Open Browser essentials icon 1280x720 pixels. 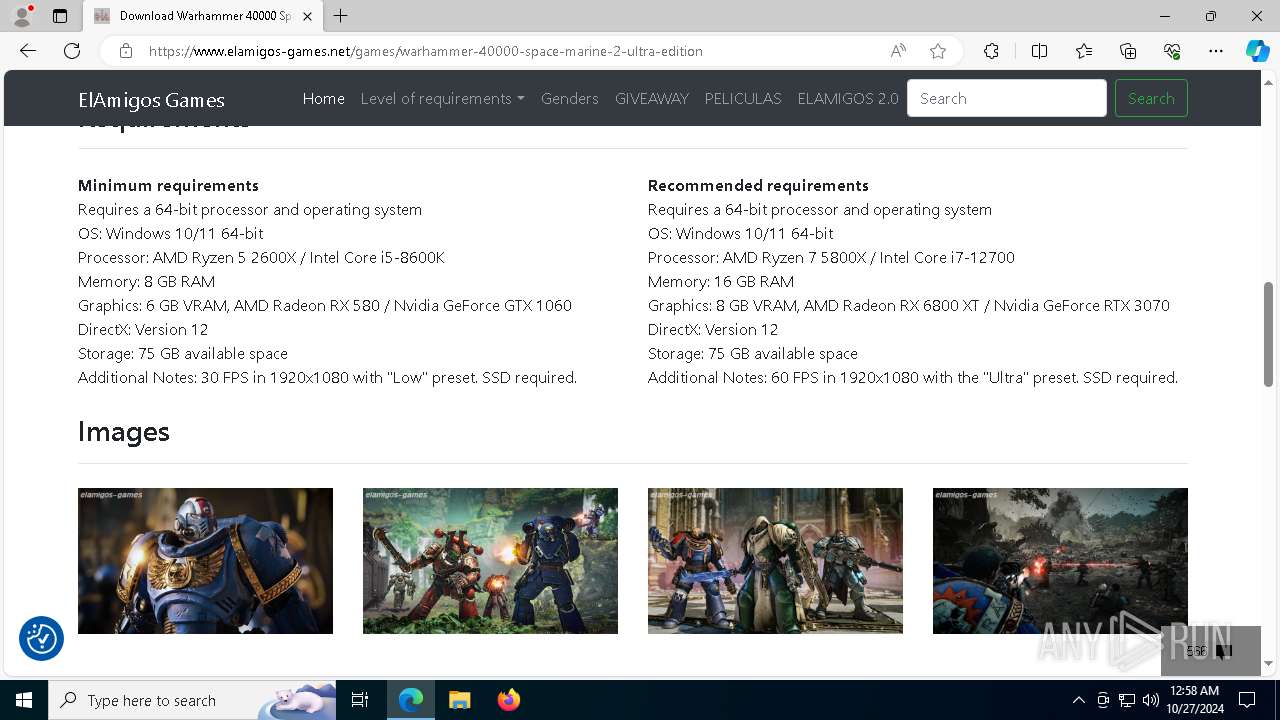click(1172, 51)
